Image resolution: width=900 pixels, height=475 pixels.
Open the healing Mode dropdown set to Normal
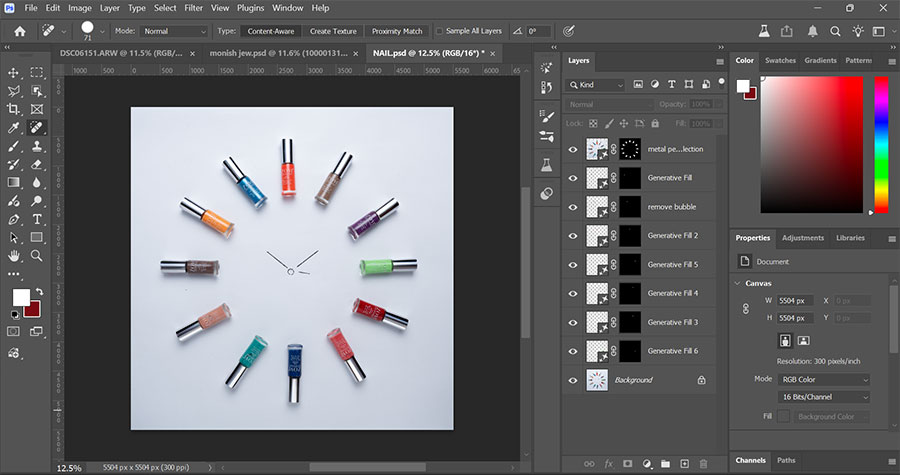click(173, 31)
